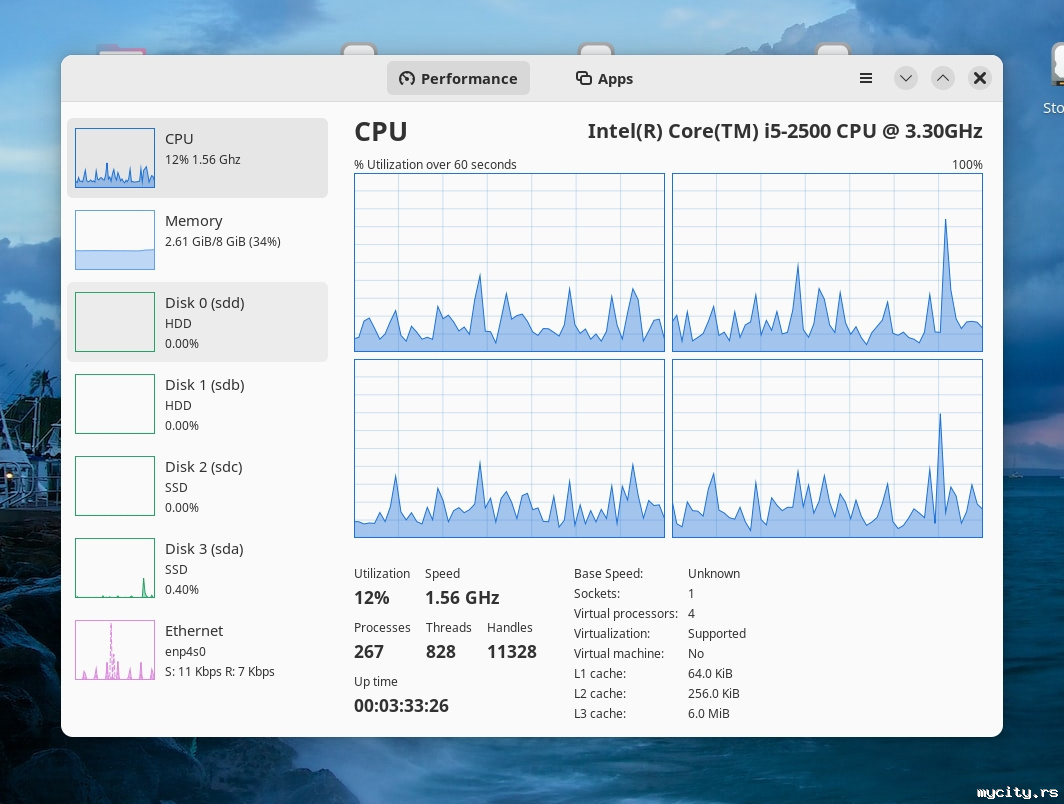Open the Apps tab
The width and height of the screenshot is (1064, 804).
click(x=604, y=79)
